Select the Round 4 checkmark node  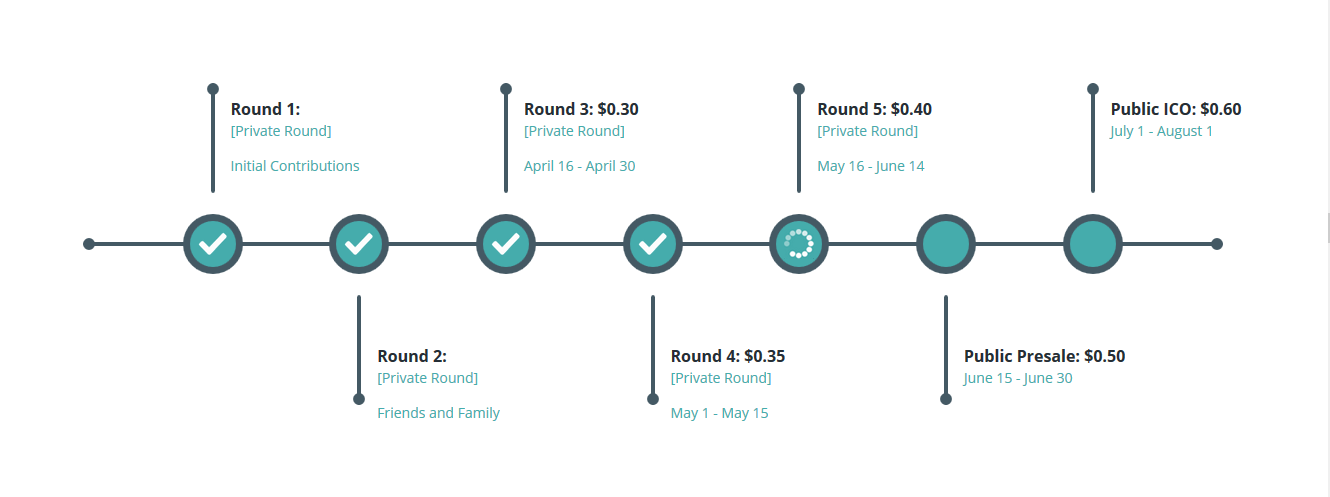(653, 244)
